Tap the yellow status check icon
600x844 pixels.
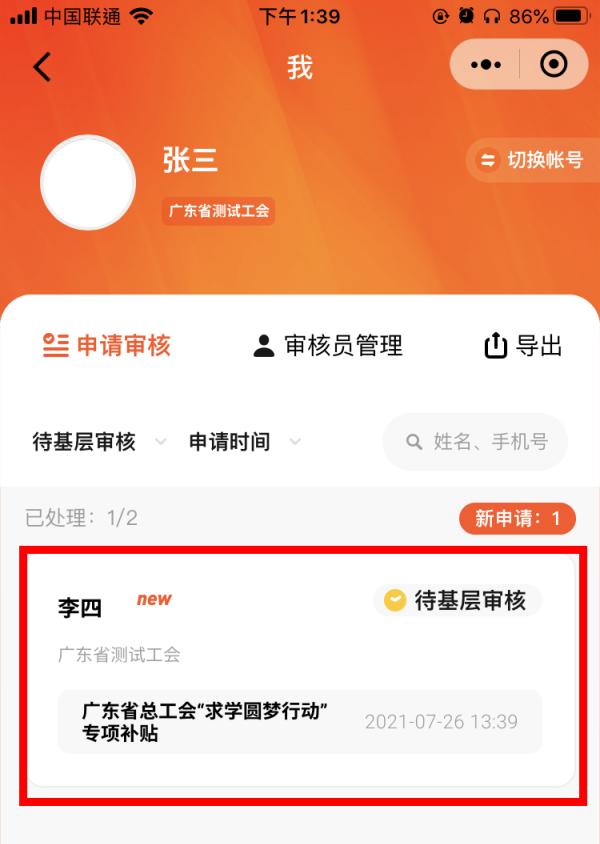click(395, 600)
